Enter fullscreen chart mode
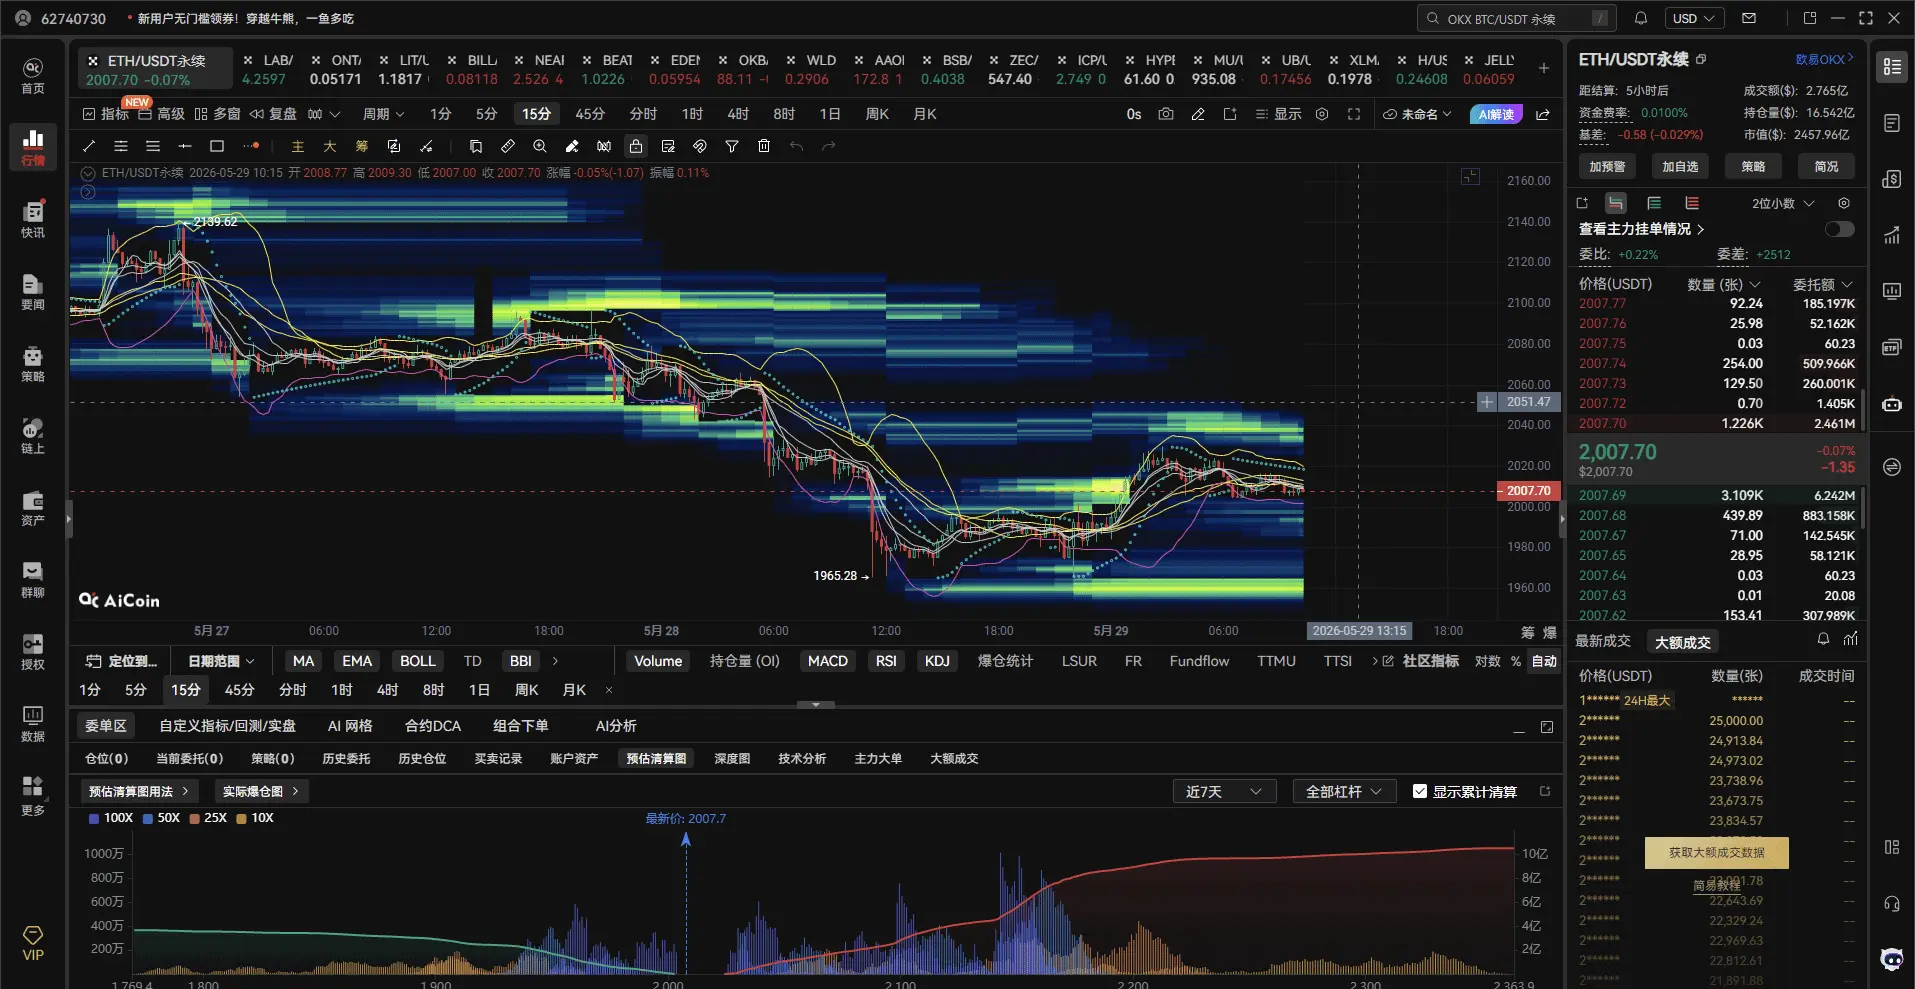Viewport: 1915px width, 989px height. coord(1354,114)
